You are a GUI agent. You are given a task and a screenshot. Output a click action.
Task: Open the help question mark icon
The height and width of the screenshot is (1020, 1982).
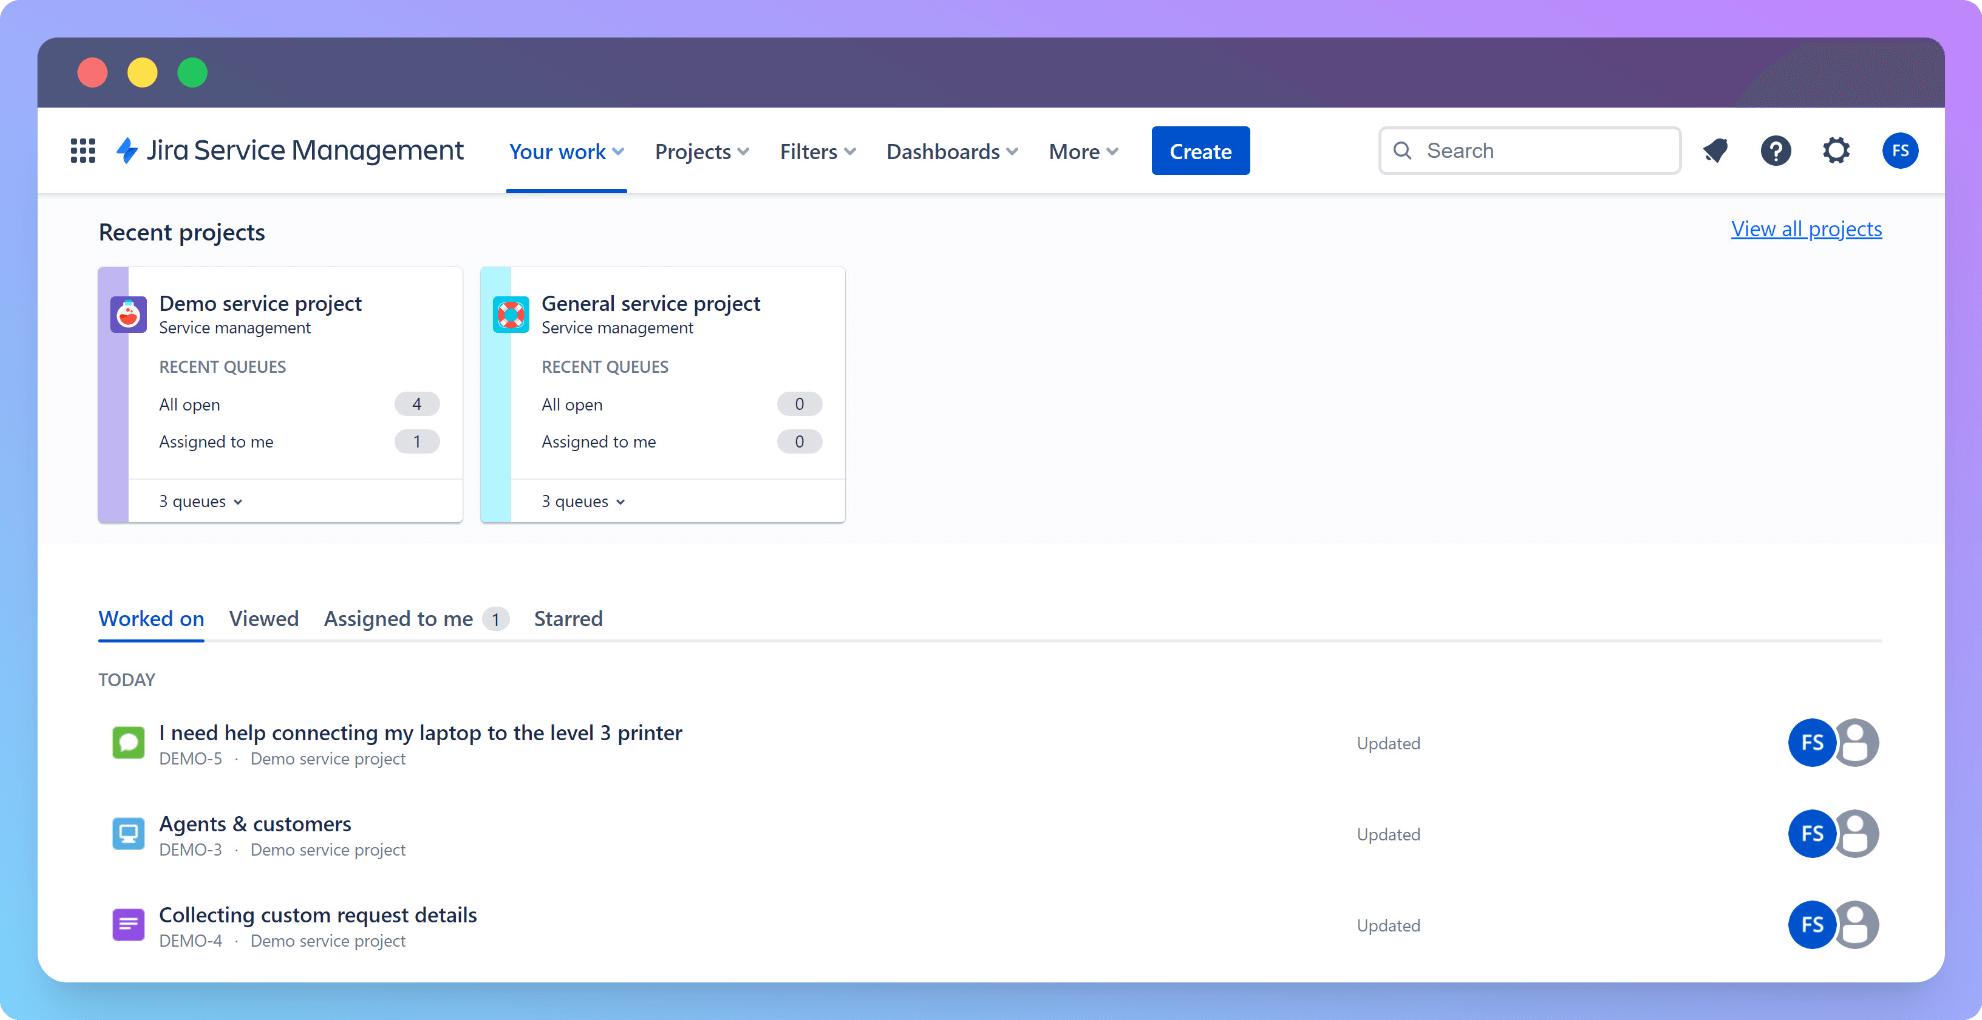click(x=1776, y=151)
